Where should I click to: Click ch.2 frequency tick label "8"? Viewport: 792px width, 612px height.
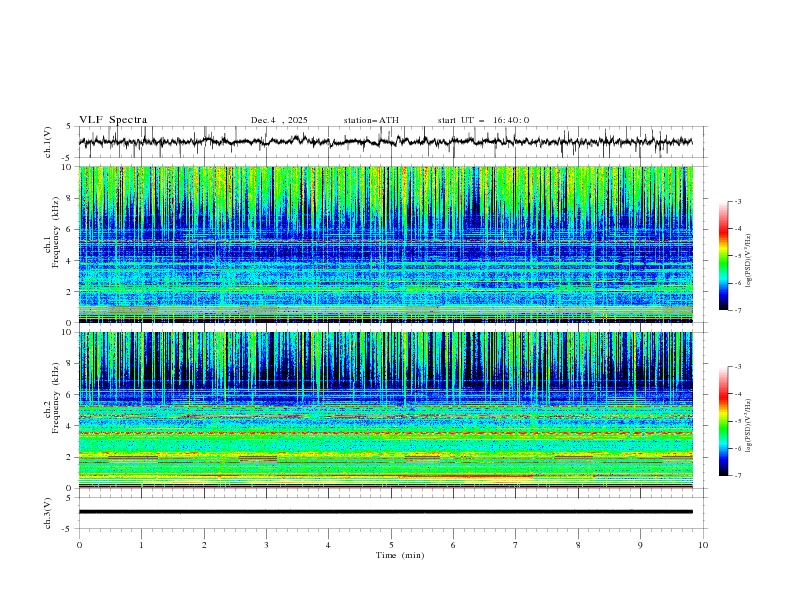click(70, 364)
